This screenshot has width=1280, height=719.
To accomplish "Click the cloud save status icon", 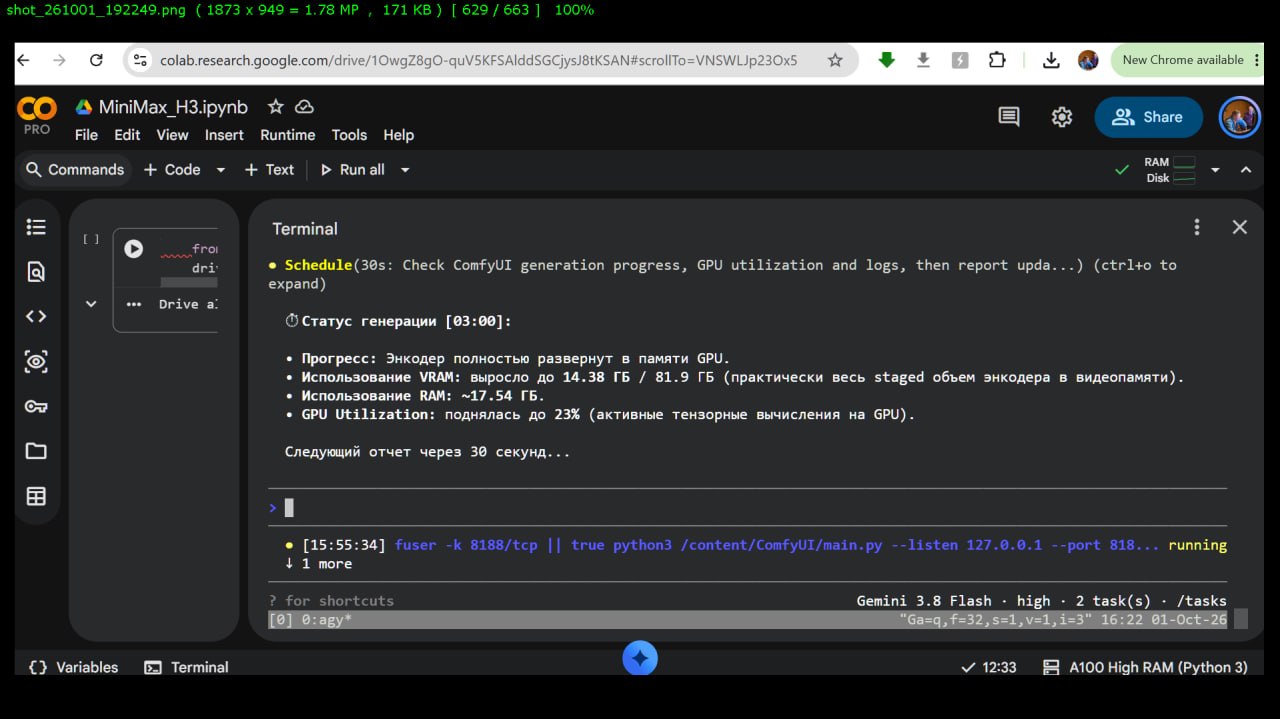I will 304,107.
